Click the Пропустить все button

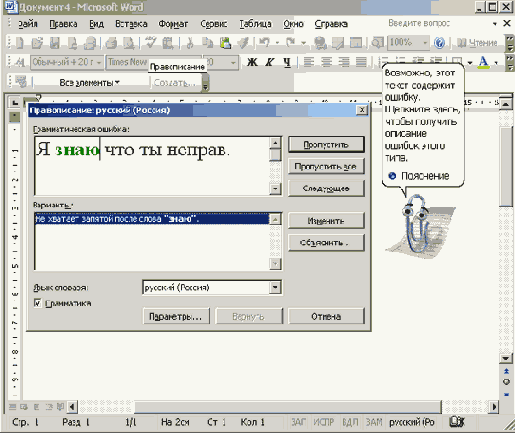click(x=326, y=166)
